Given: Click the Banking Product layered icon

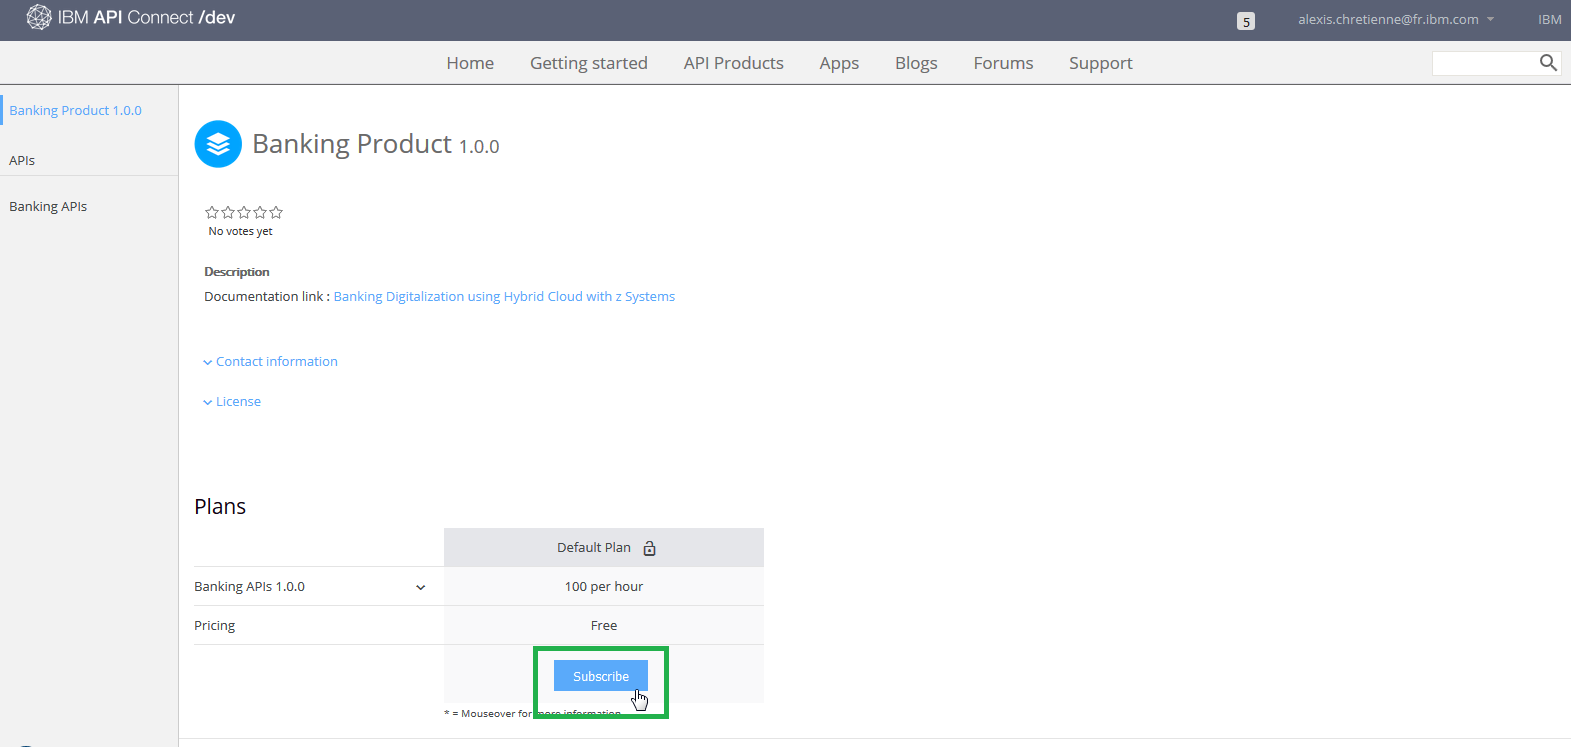Looking at the screenshot, I should (x=218, y=144).
